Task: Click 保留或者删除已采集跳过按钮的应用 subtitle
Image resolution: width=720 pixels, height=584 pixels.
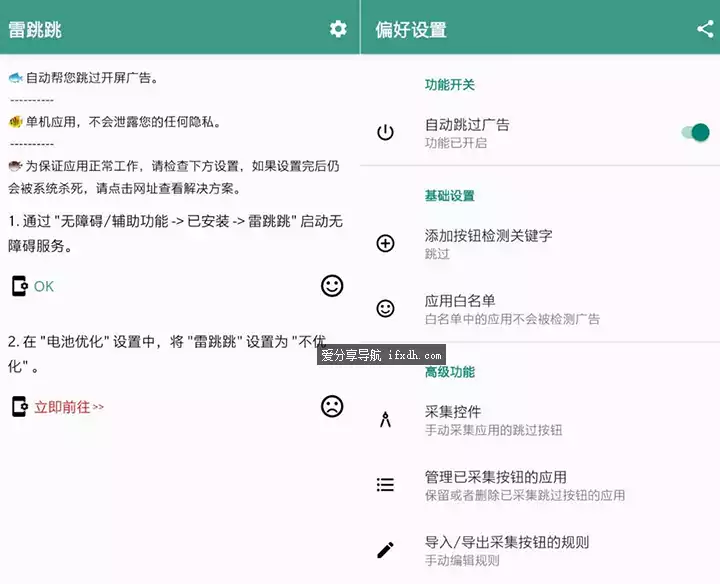Action: click(x=525, y=495)
